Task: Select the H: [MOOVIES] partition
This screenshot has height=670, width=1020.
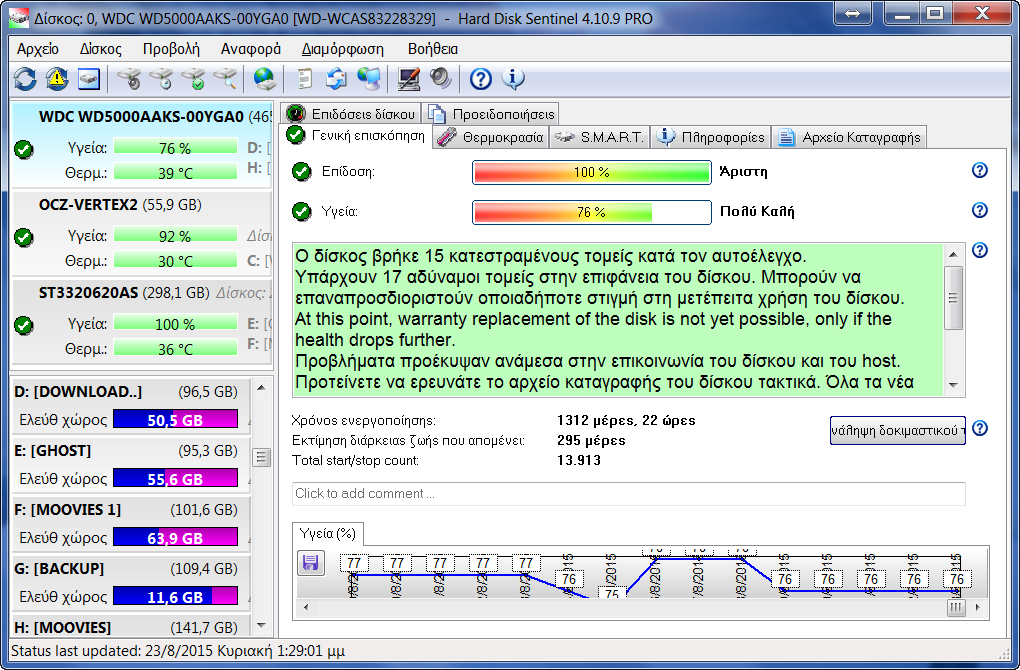Action: [x=131, y=627]
